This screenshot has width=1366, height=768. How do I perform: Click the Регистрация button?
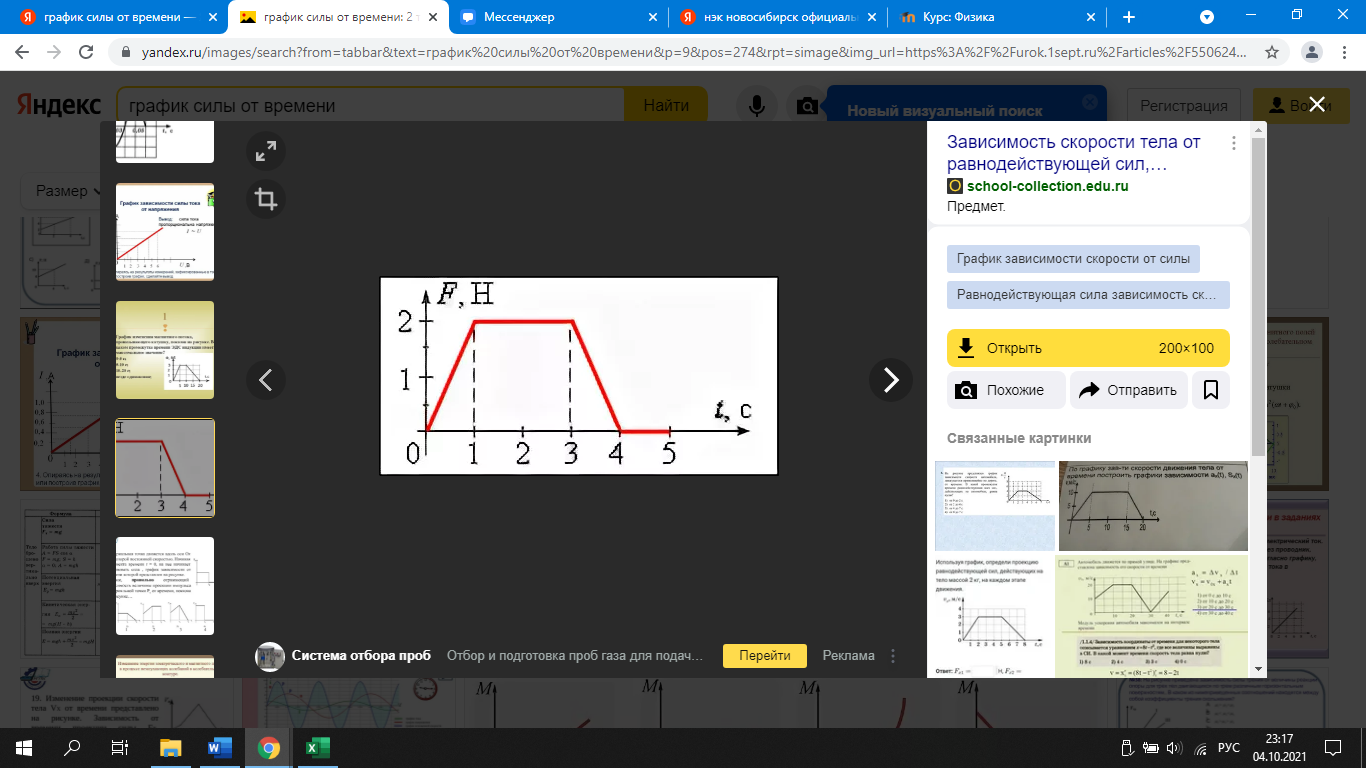click(1184, 106)
